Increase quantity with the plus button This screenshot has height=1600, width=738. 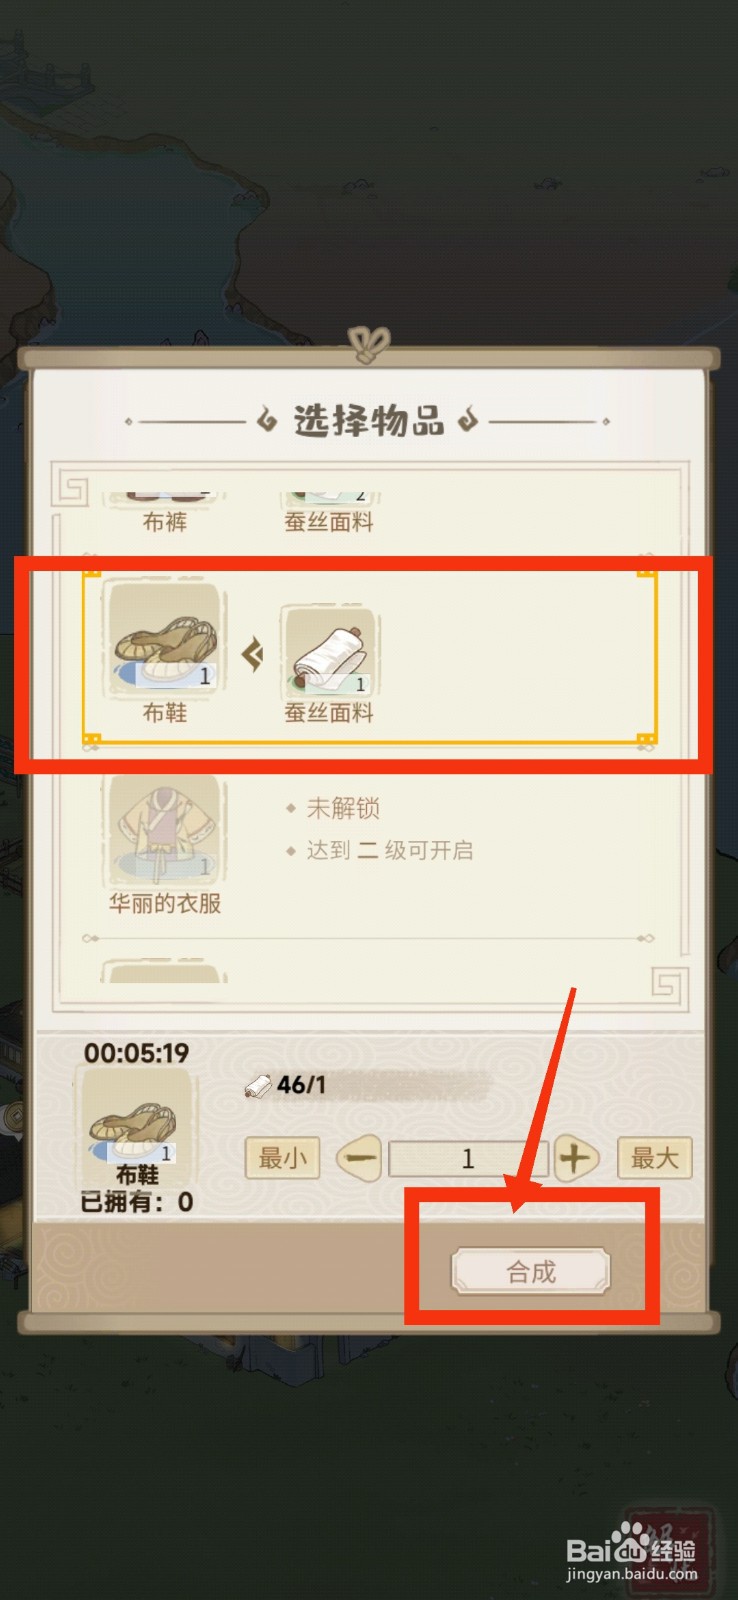pos(575,1159)
